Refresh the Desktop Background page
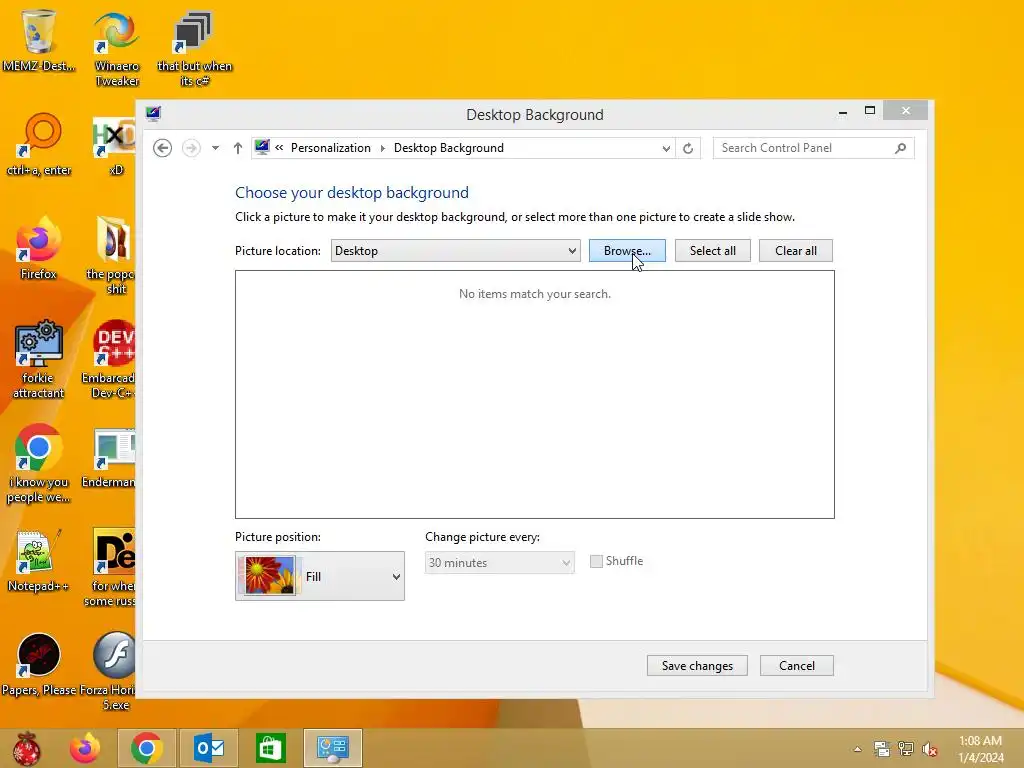 [688, 148]
